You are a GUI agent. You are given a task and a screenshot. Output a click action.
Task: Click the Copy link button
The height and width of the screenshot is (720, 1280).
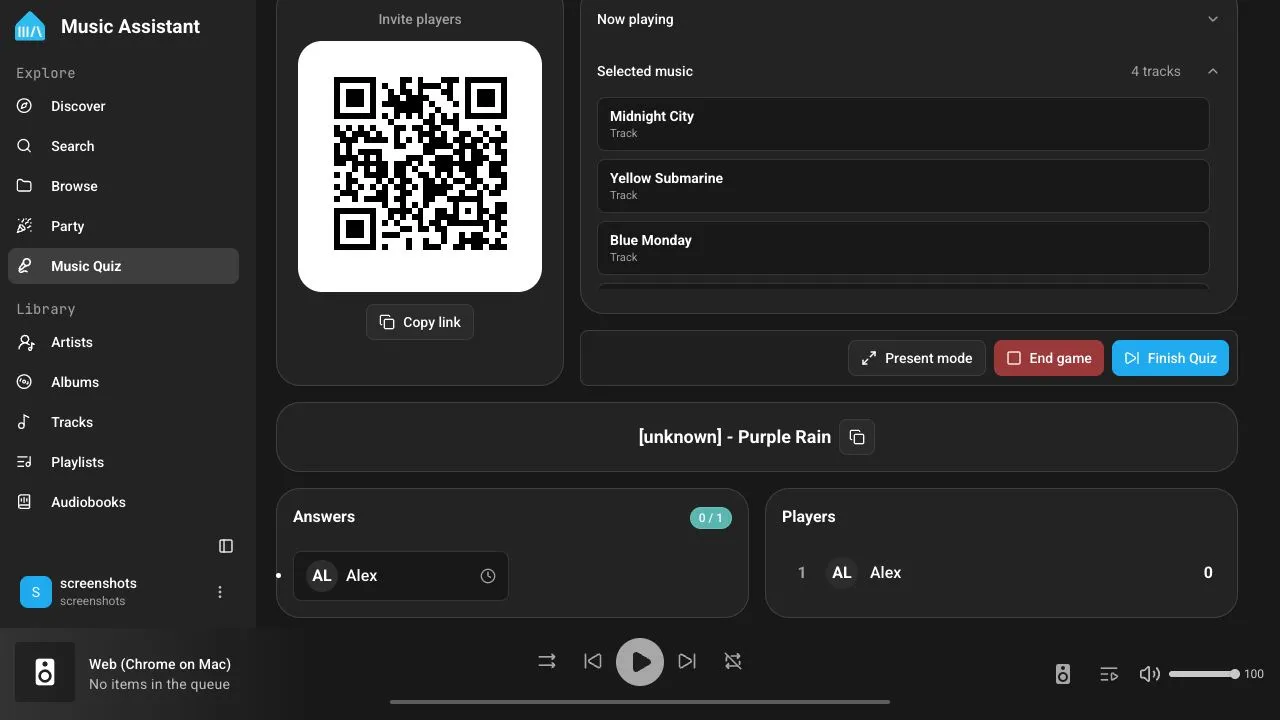coord(420,322)
